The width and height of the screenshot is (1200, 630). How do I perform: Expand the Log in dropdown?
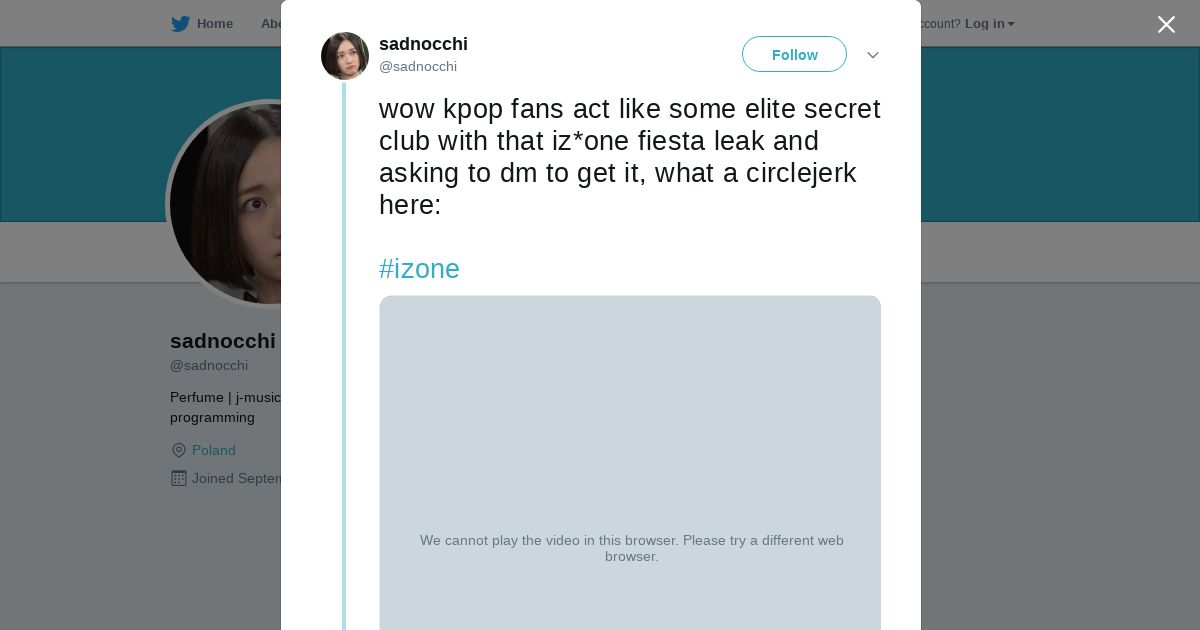coord(989,24)
